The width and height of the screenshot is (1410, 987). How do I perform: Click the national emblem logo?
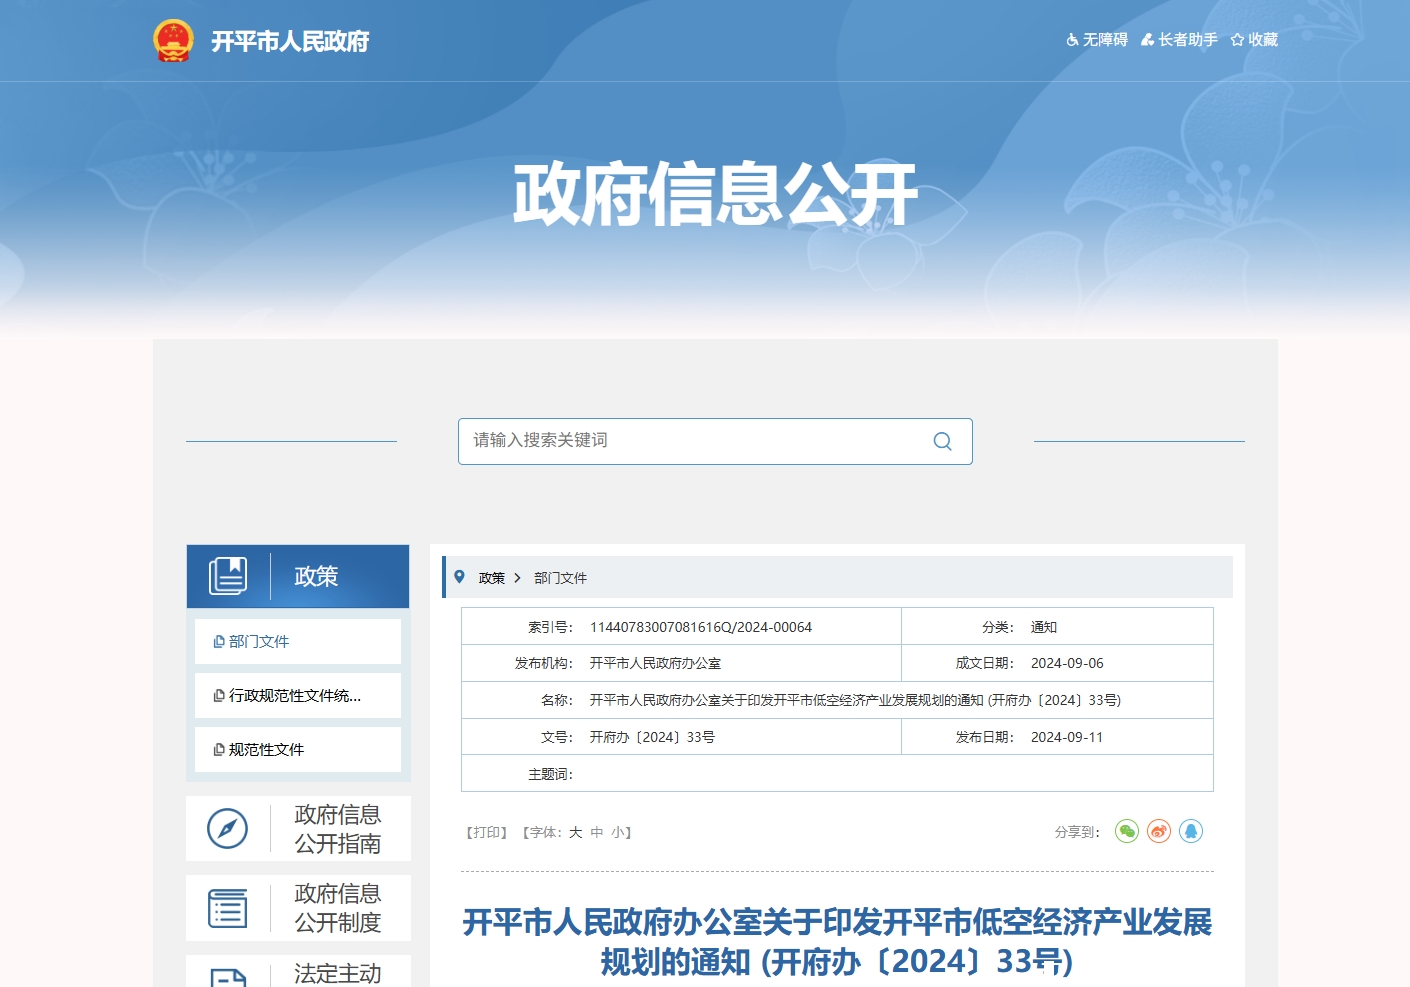coord(173,41)
